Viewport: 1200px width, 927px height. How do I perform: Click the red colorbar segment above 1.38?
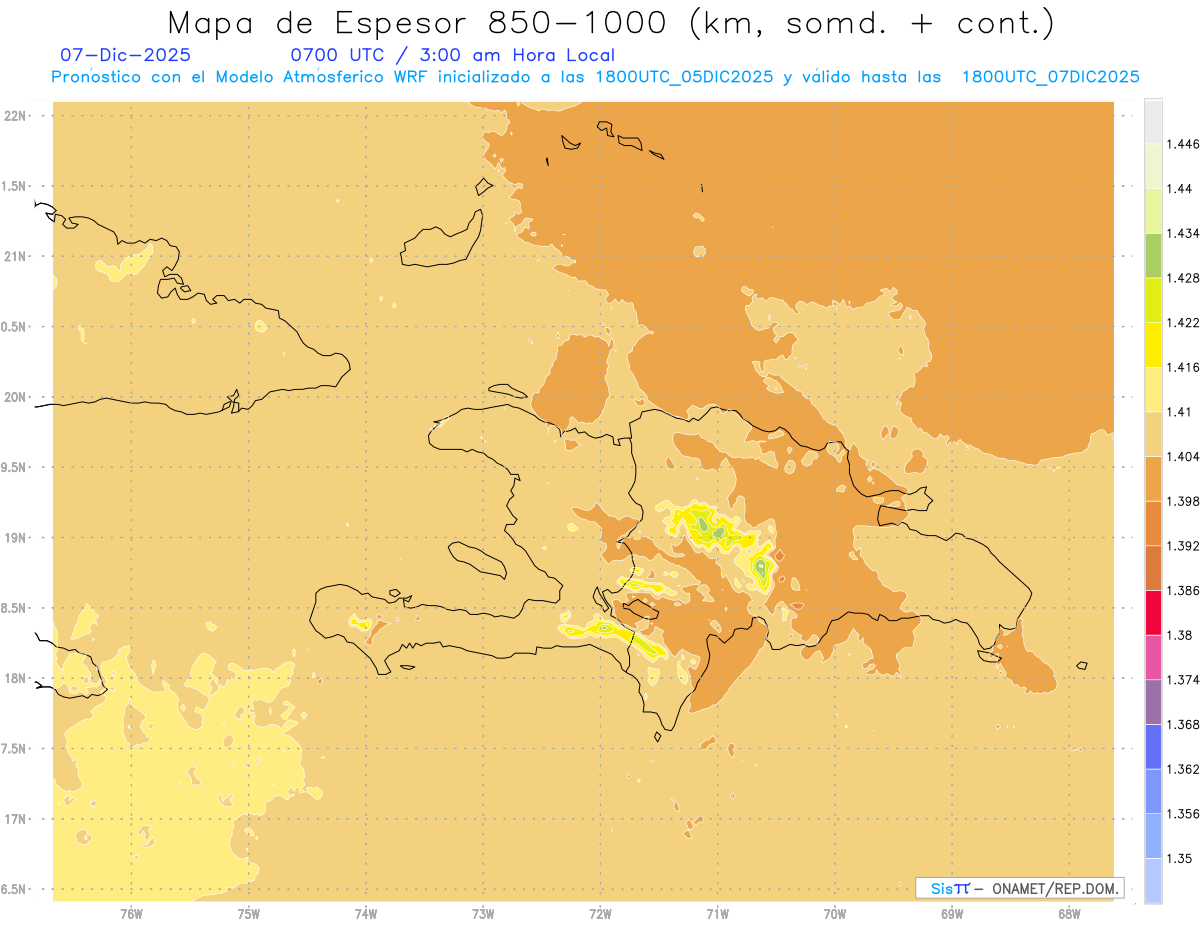[1153, 613]
